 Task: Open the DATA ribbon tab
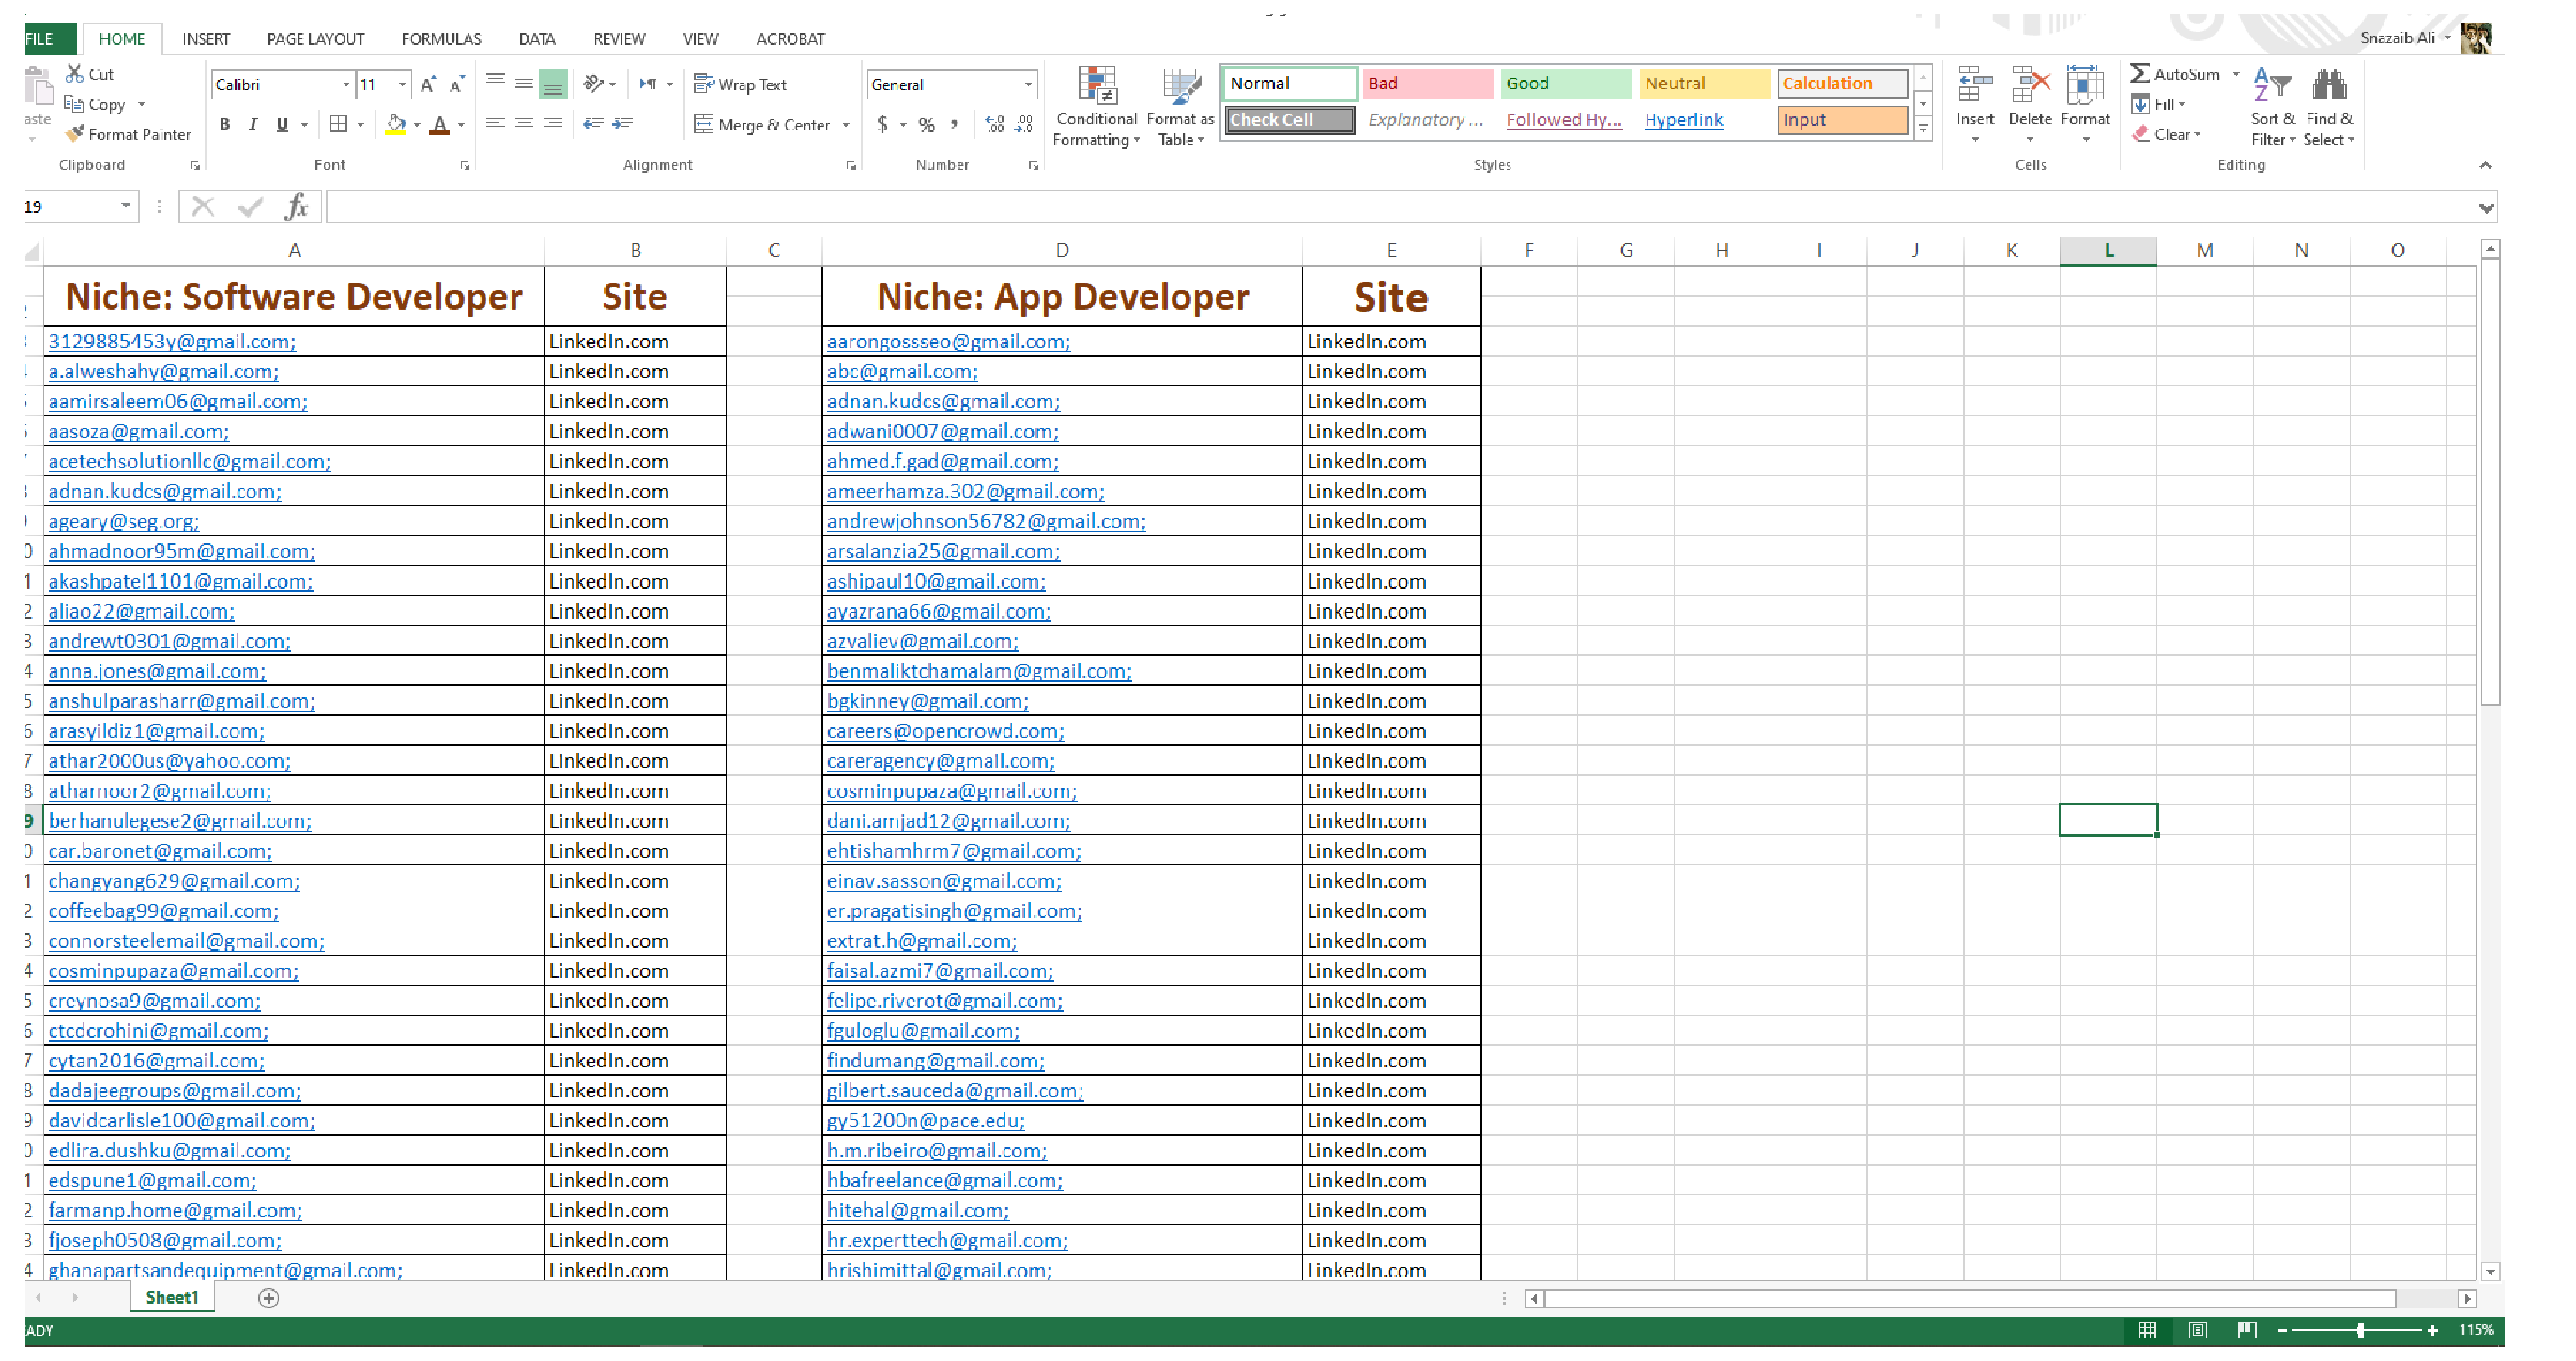pyautogui.click(x=536, y=39)
